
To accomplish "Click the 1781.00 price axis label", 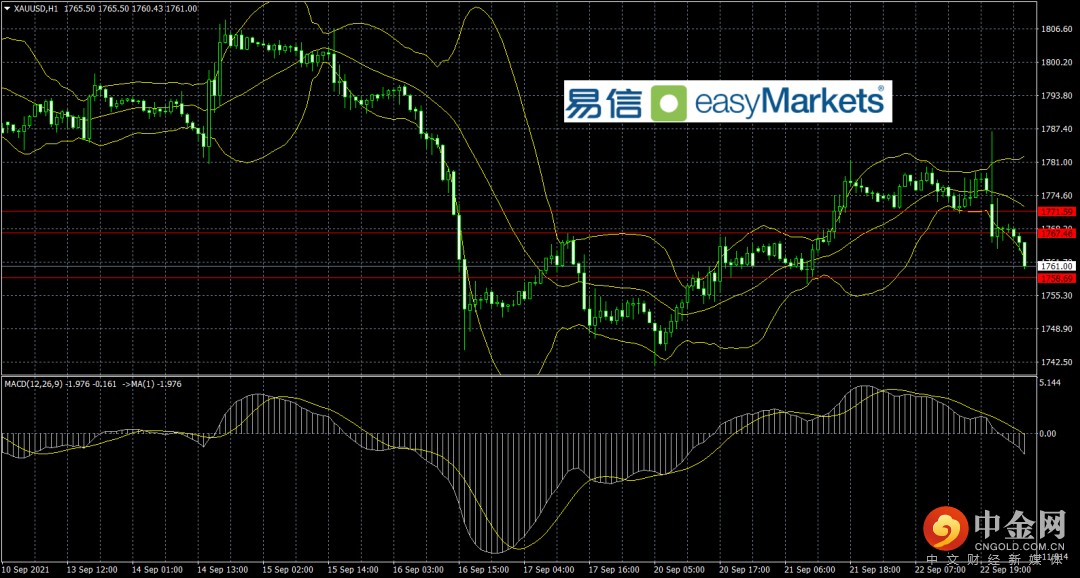I will 1057,163.
